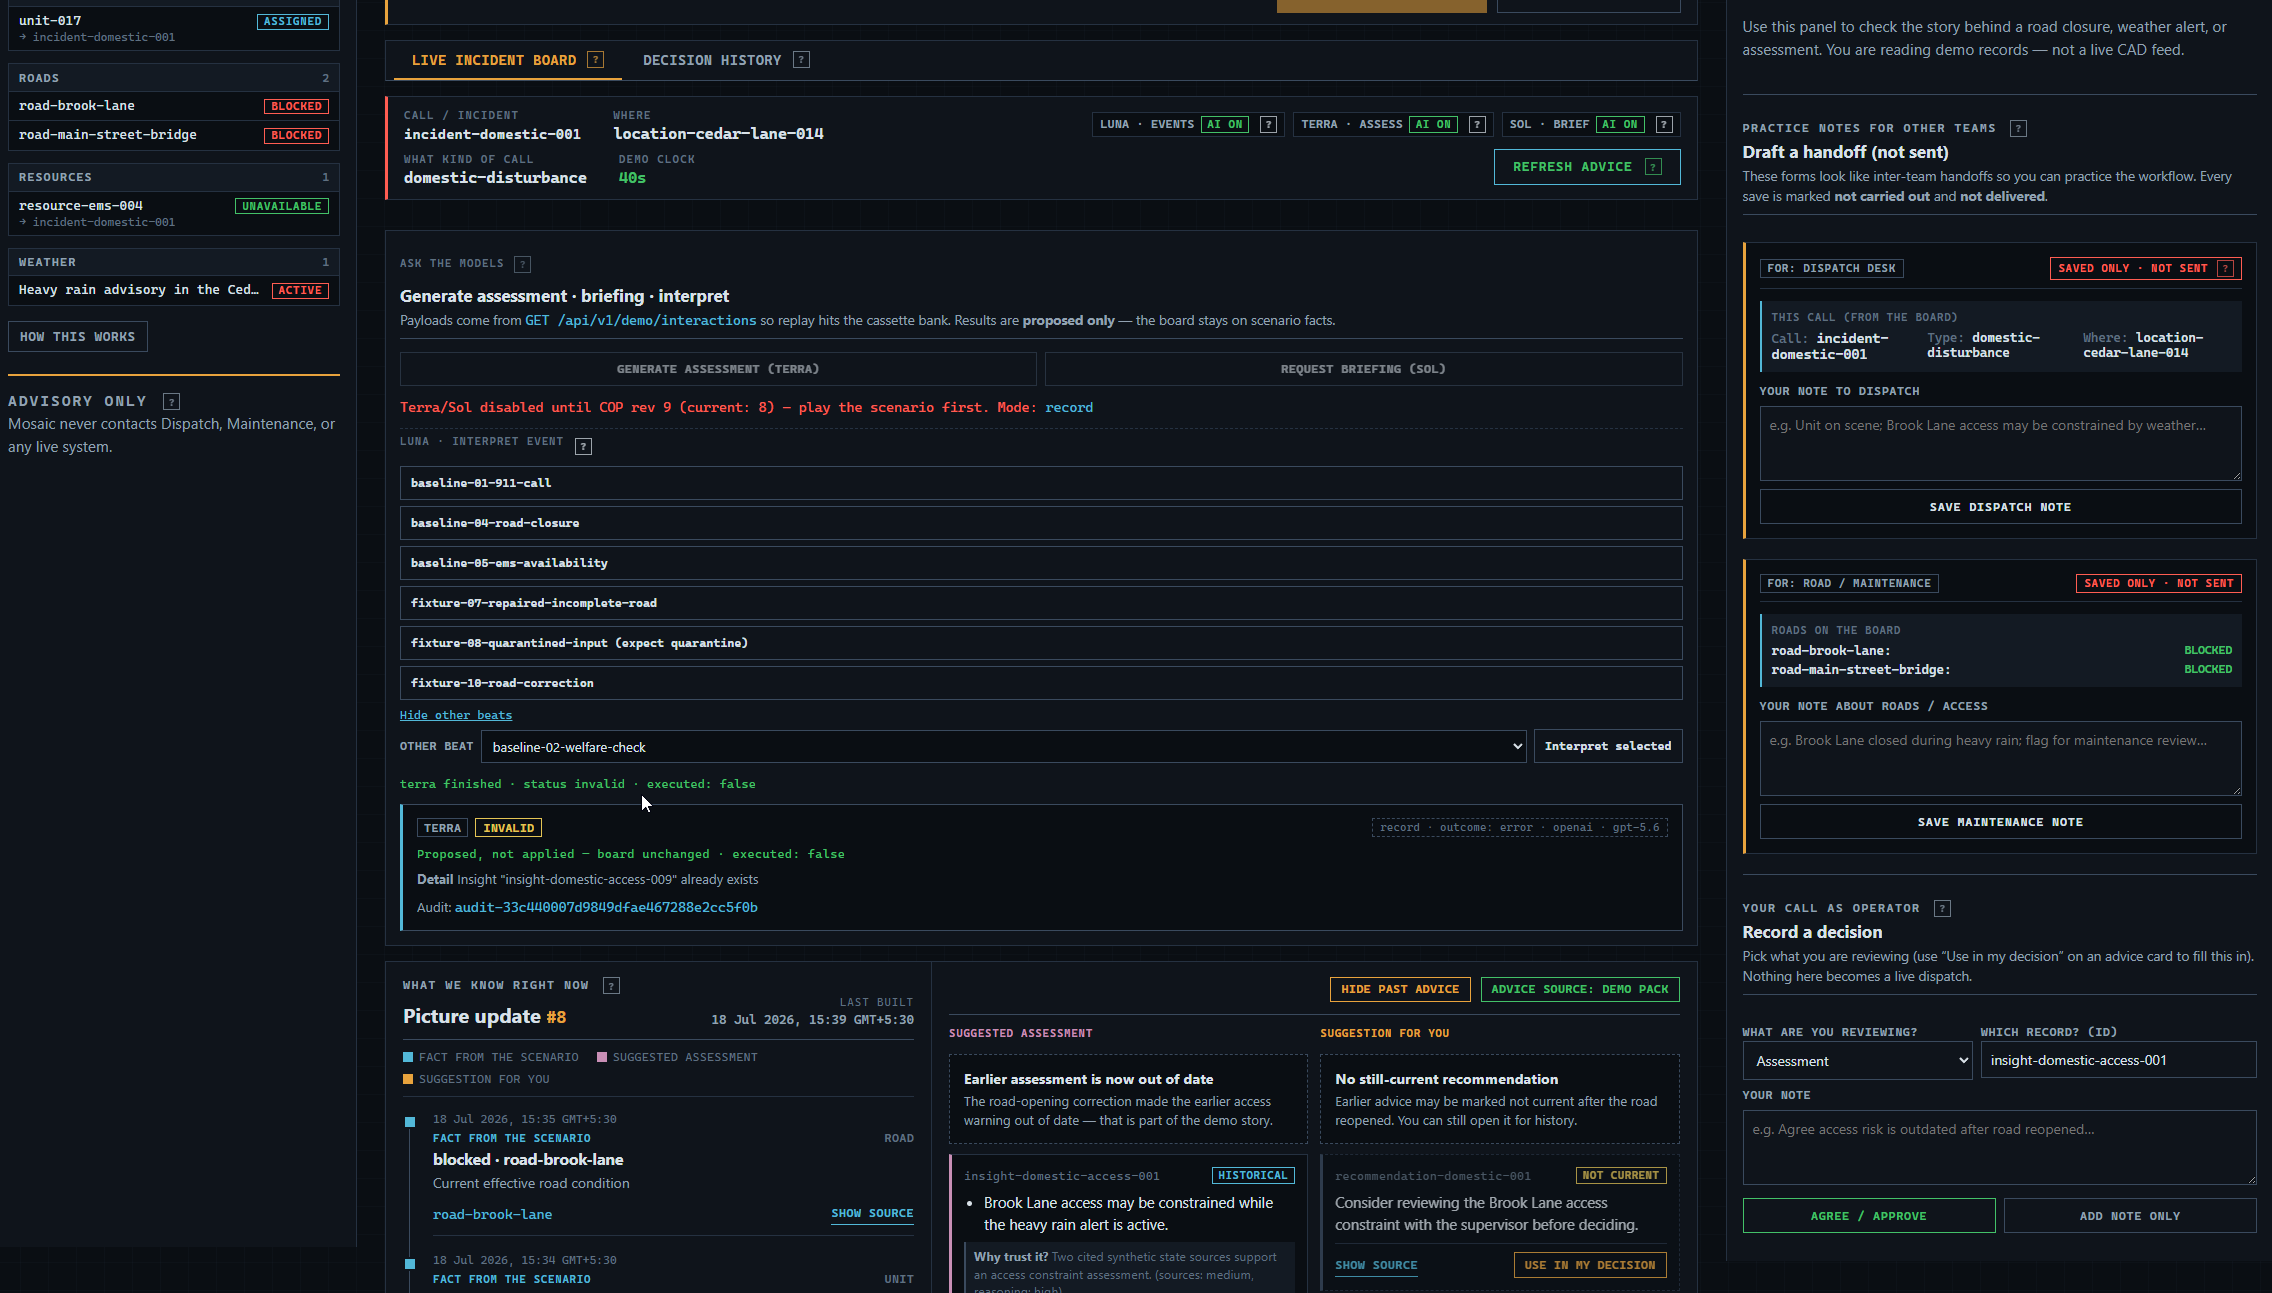
Task: Open help icon beside Your Call As Operator
Action: [1942, 909]
